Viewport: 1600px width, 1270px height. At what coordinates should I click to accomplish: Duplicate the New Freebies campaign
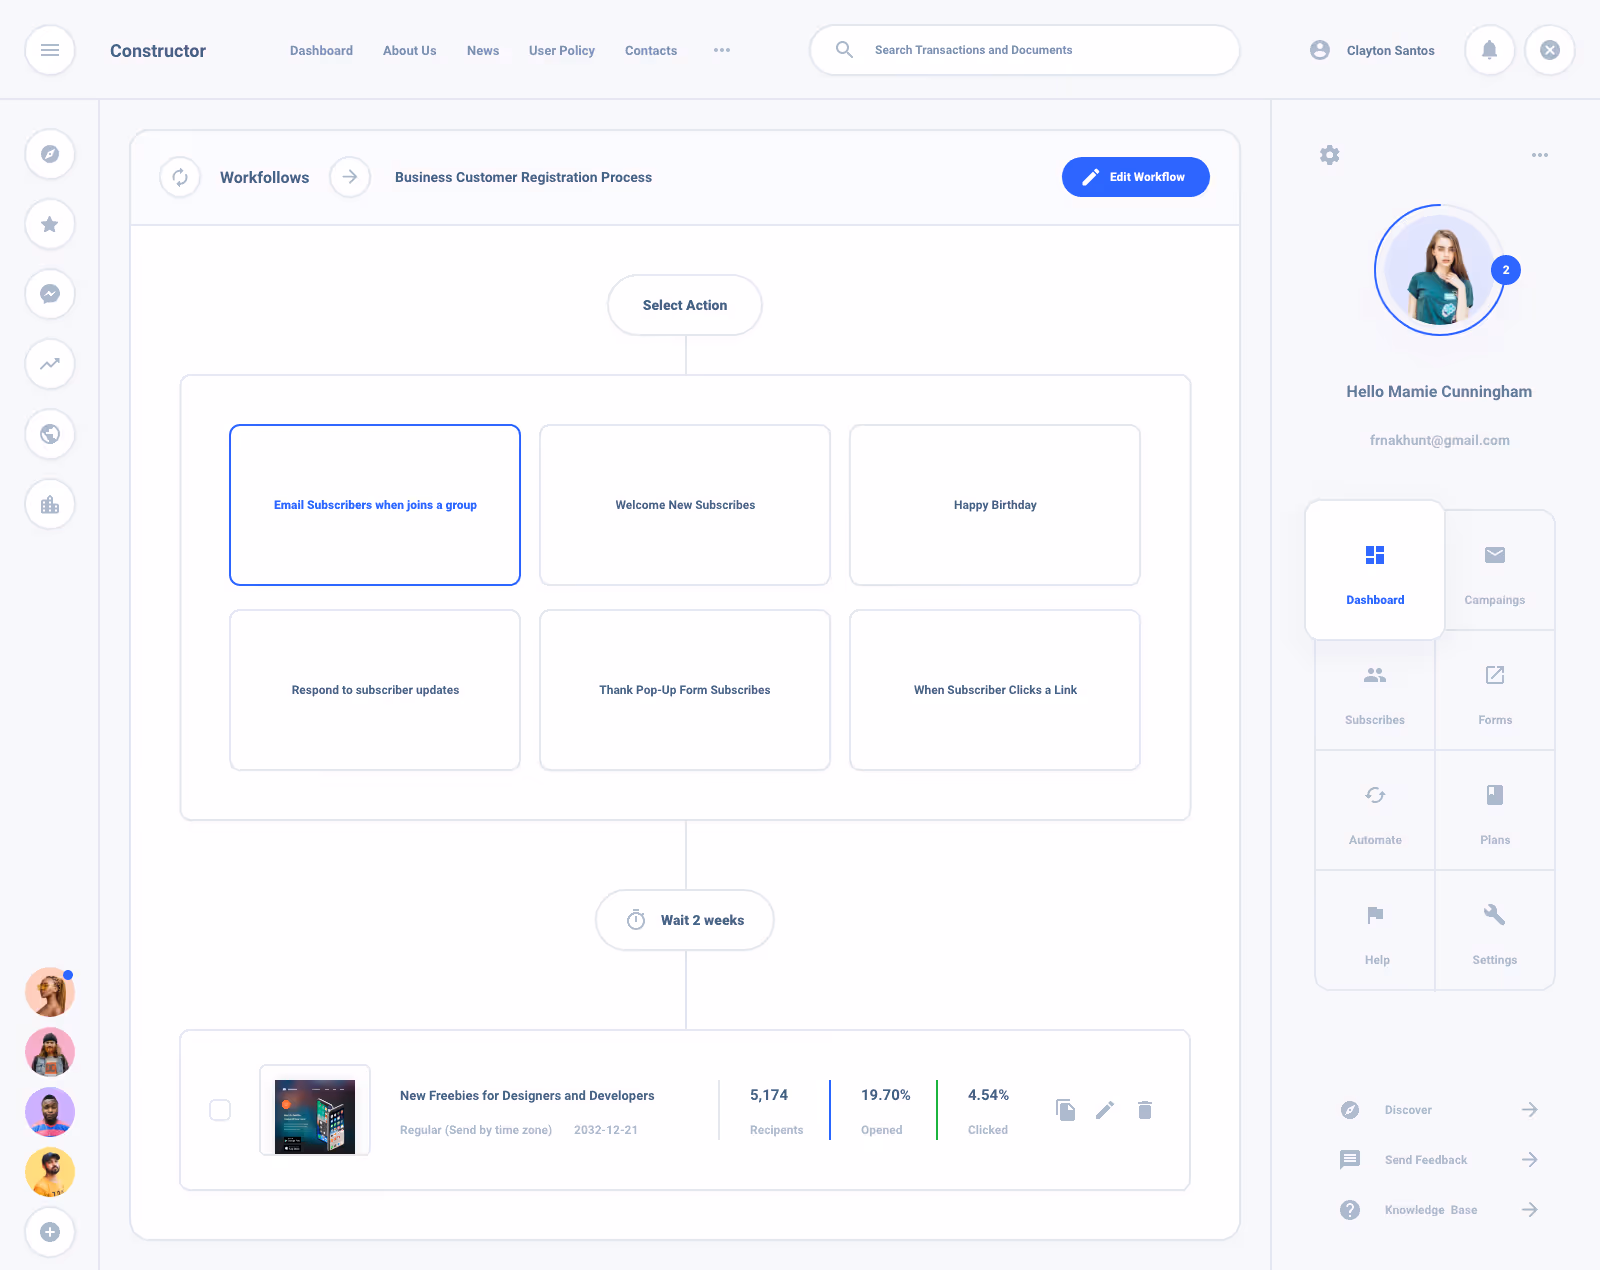click(1065, 1110)
